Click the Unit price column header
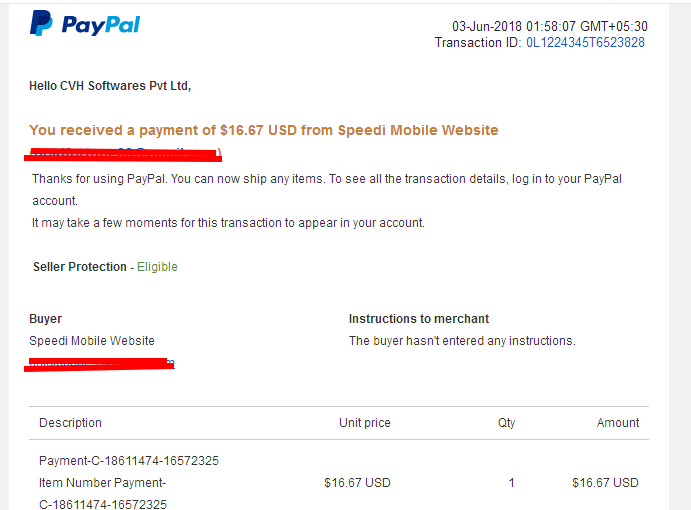This screenshot has width=691, height=510. point(364,423)
